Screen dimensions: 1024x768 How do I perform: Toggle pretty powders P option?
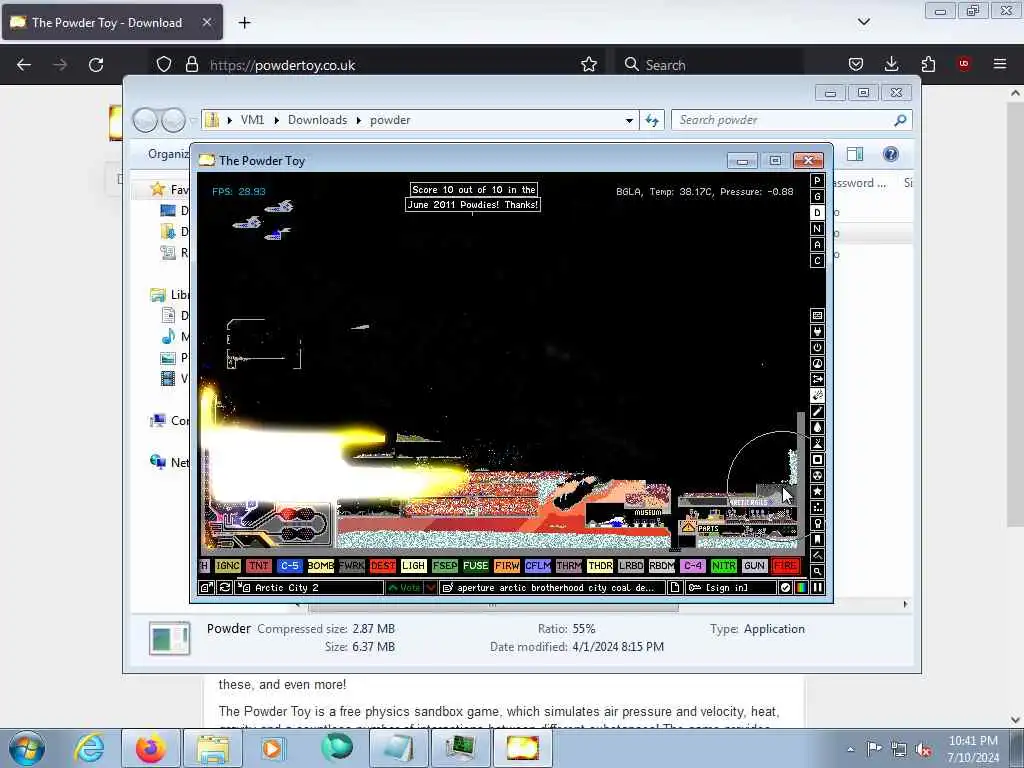tap(817, 181)
